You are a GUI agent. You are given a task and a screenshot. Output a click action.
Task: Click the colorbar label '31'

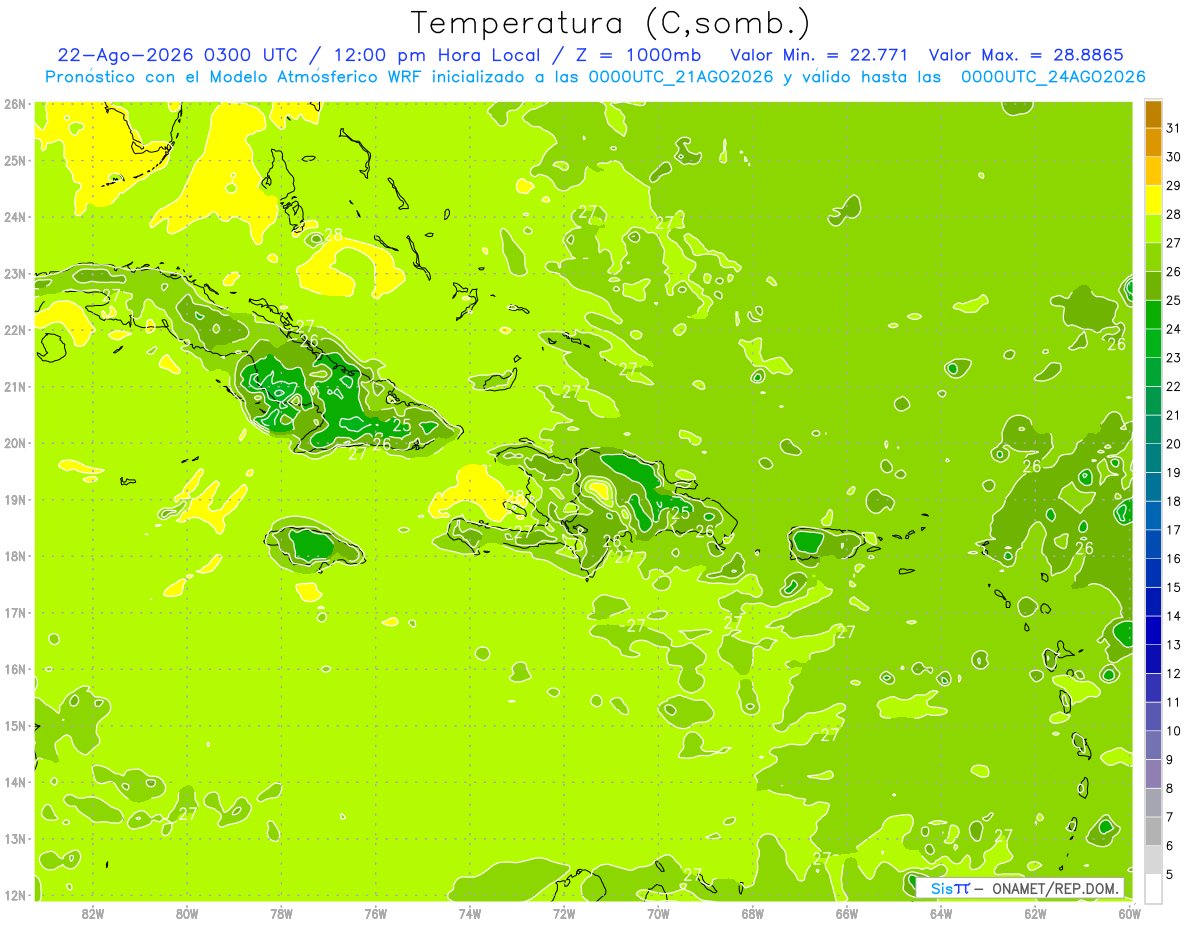pyautogui.click(x=1174, y=129)
